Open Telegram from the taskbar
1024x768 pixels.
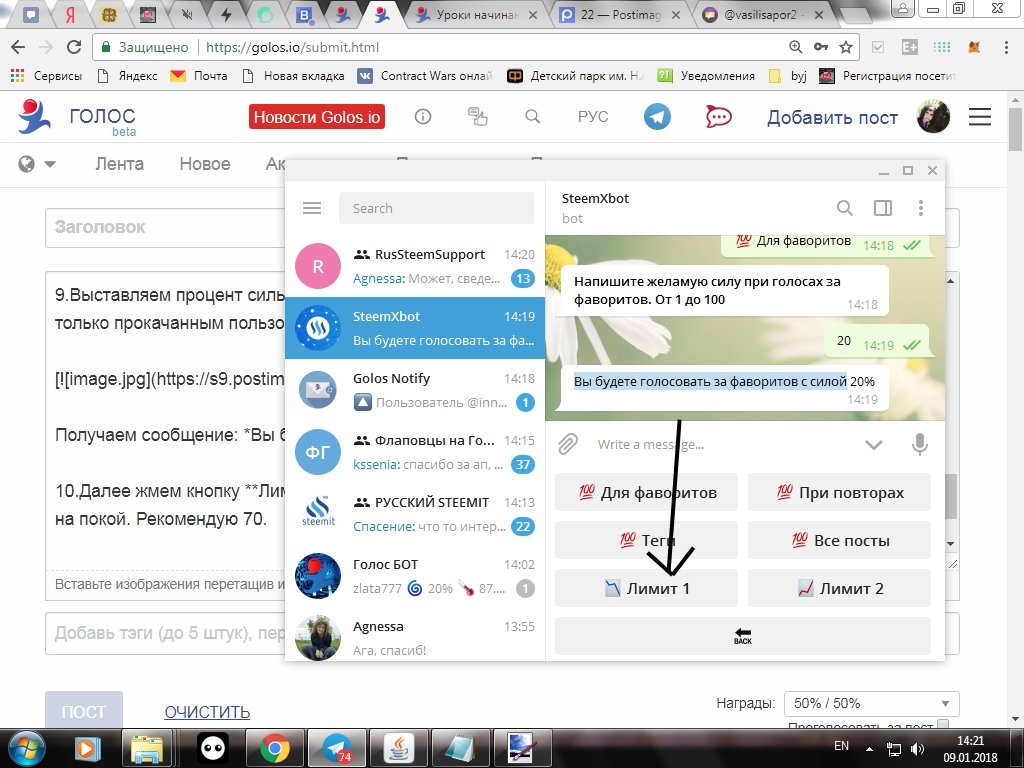coord(338,748)
